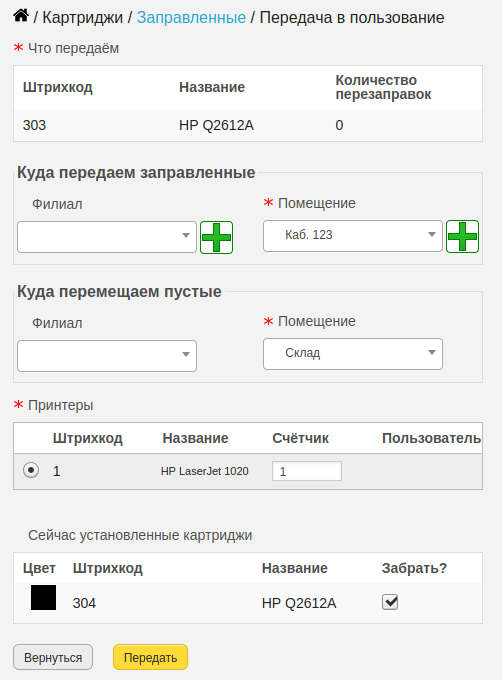
Task: Go to Заправленные breadcrumb link
Action: [191, 18]
